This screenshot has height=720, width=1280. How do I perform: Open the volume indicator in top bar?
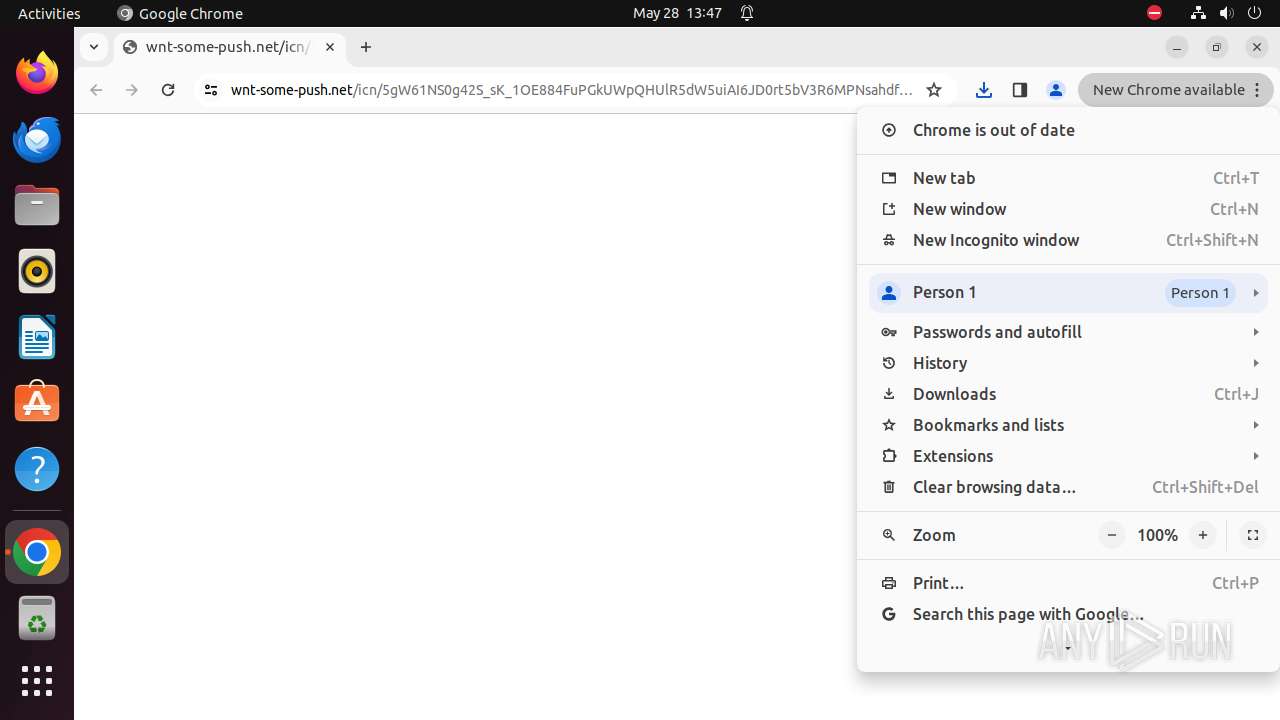pos(1226,13)
